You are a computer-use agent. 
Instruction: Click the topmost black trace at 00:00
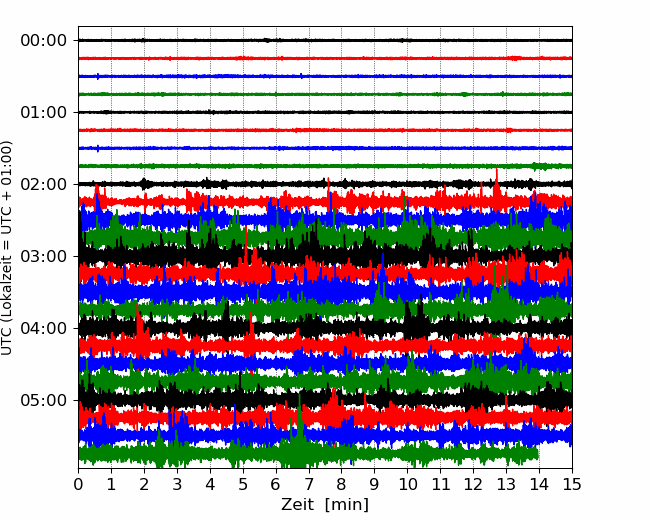(300, 40)
